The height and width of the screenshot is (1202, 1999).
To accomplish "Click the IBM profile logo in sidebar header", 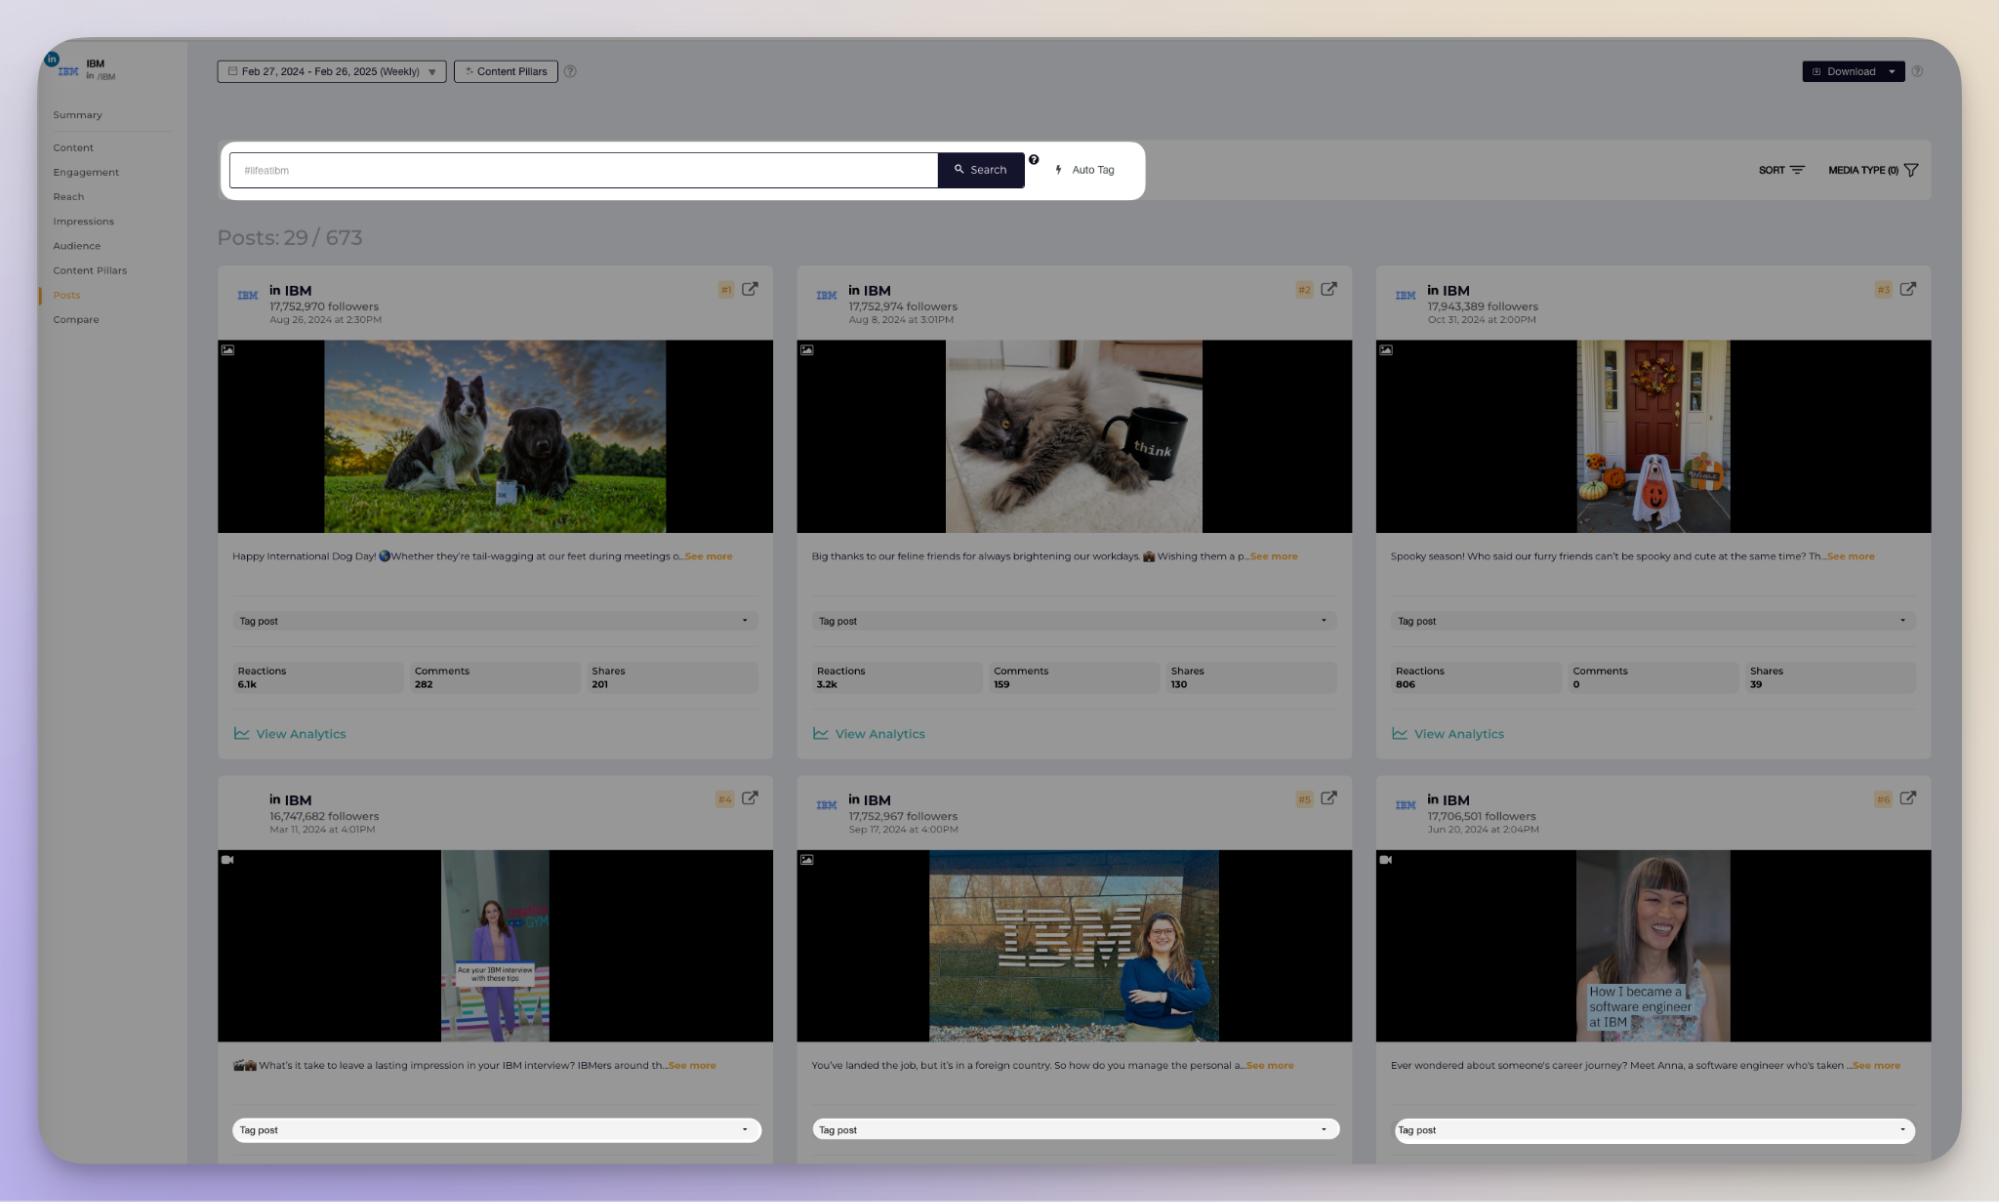I will pos(68,71).
